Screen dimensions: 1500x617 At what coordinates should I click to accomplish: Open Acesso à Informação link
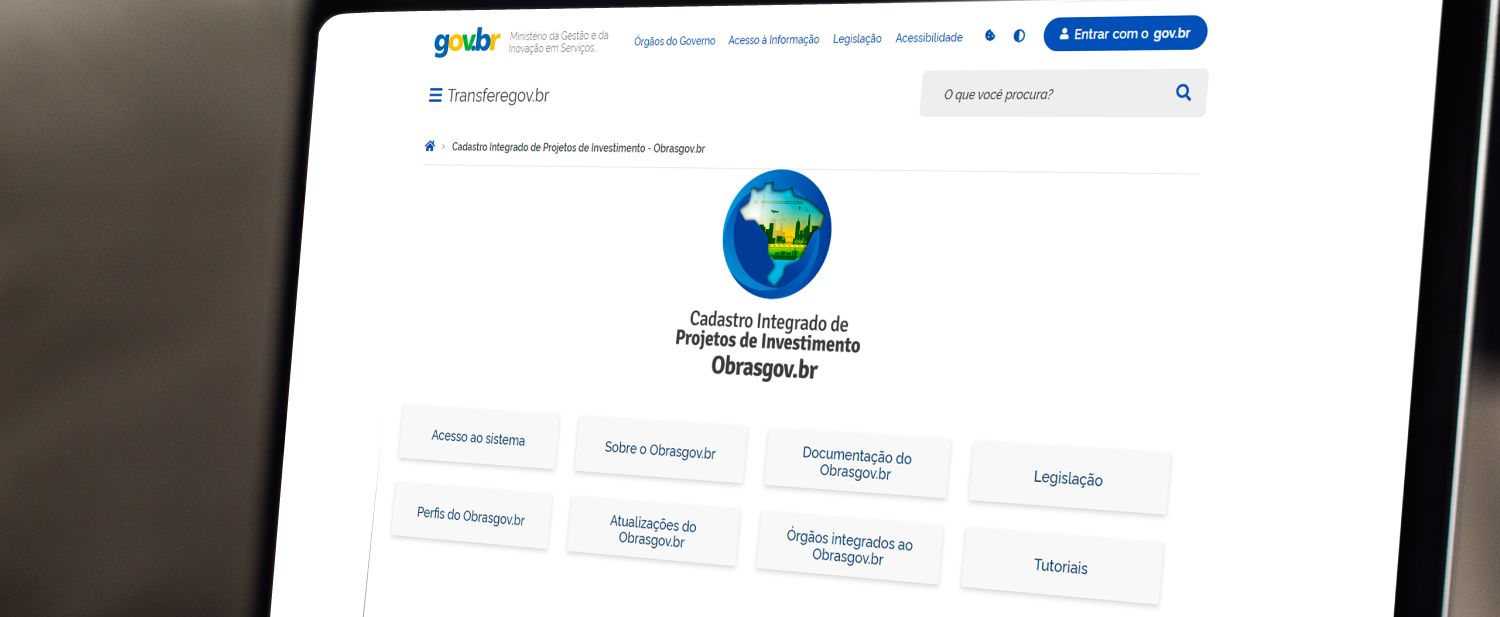[x=773, y=40]
